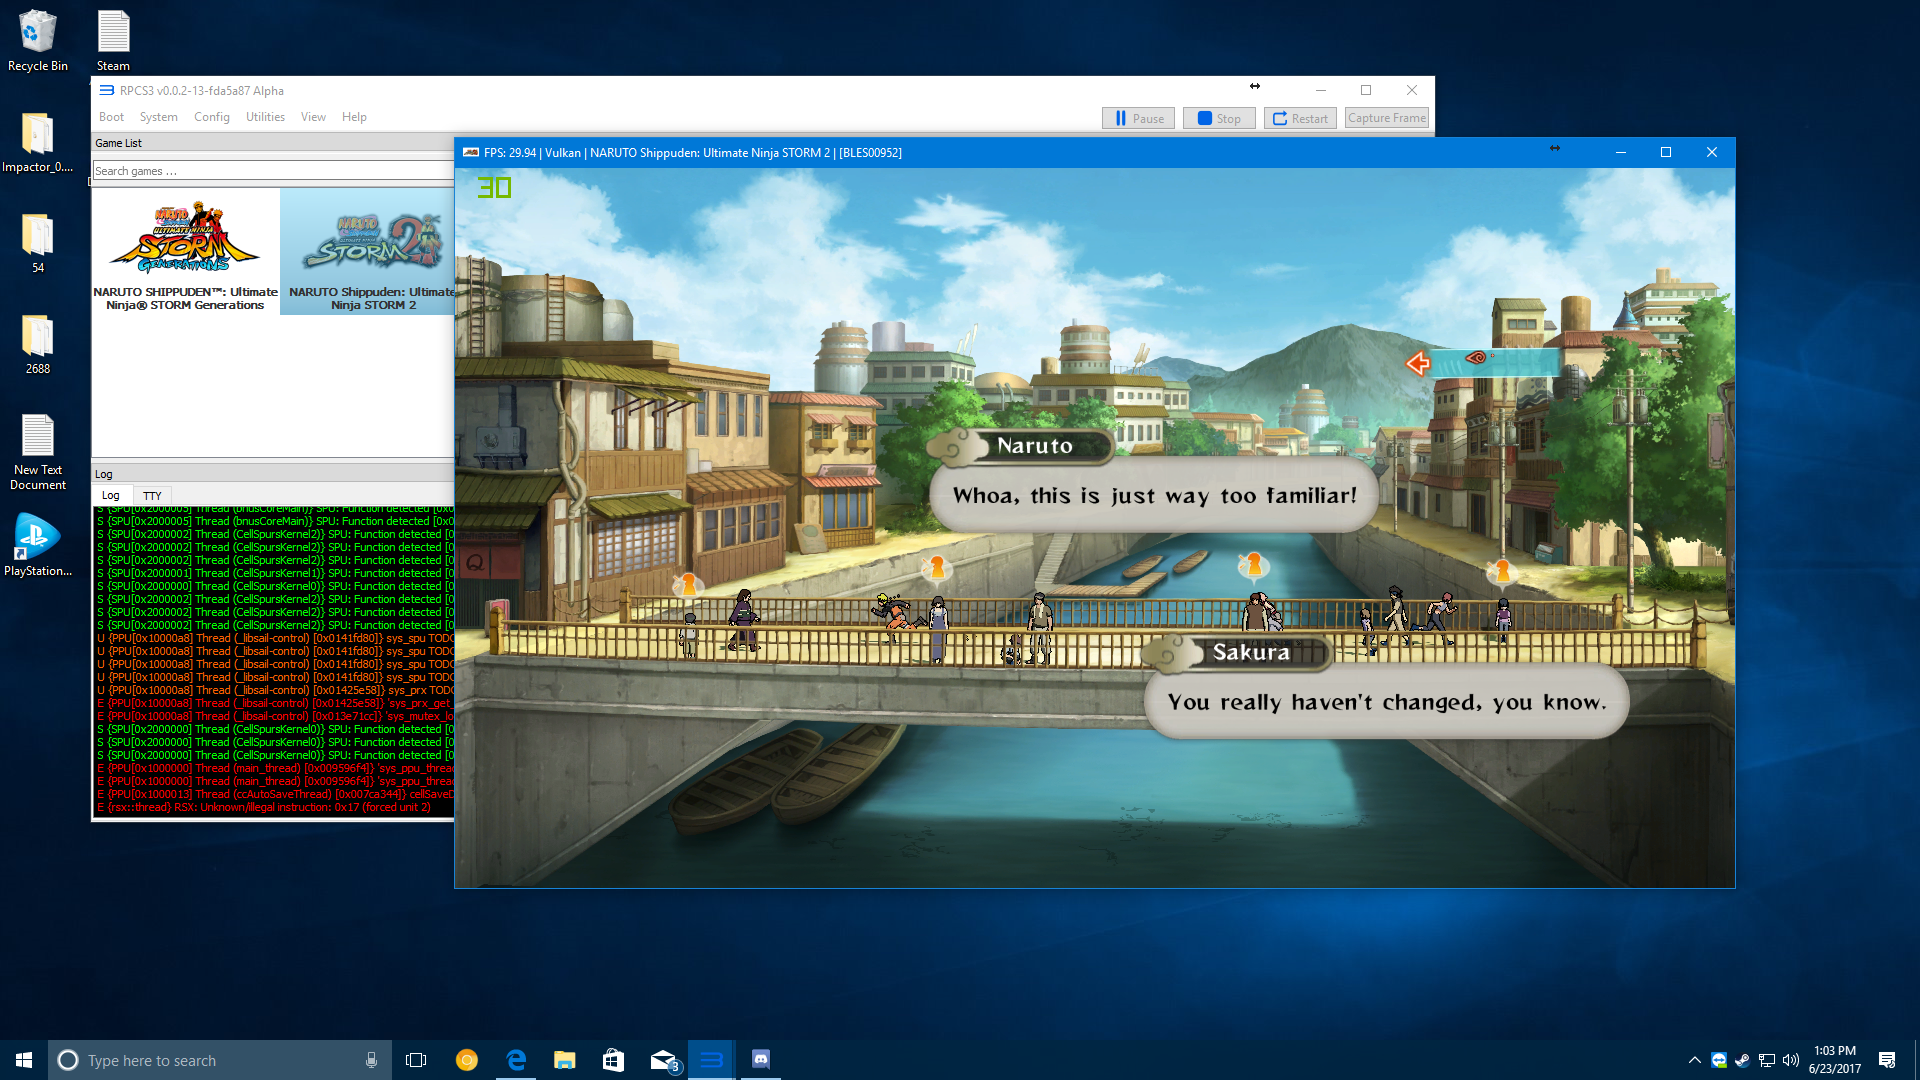This screenshot has width=1920, height=1080.
Task: Pause the running emulation
Action: tap(1138, 118)
